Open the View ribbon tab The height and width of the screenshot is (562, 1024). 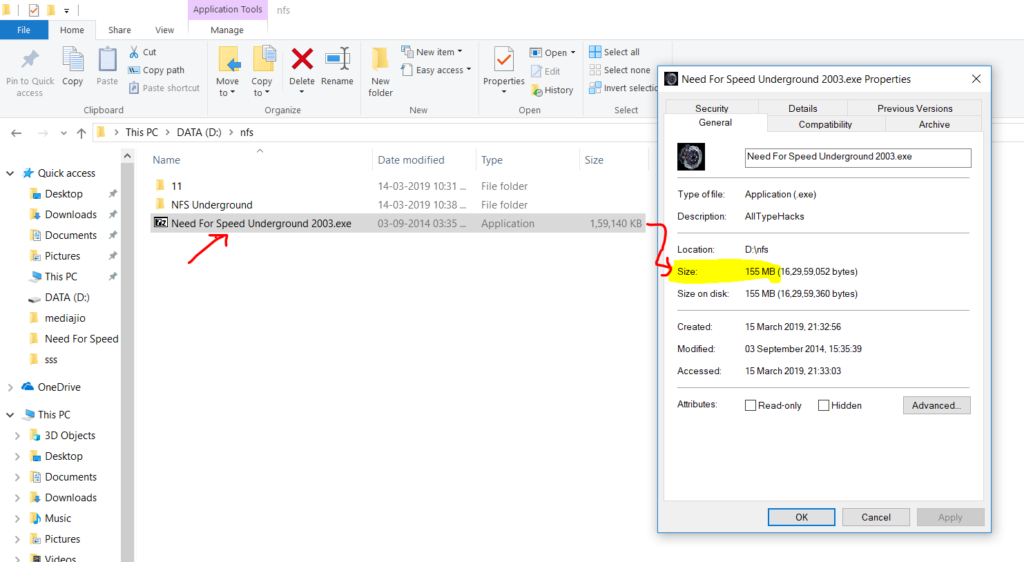click(164, 30)
